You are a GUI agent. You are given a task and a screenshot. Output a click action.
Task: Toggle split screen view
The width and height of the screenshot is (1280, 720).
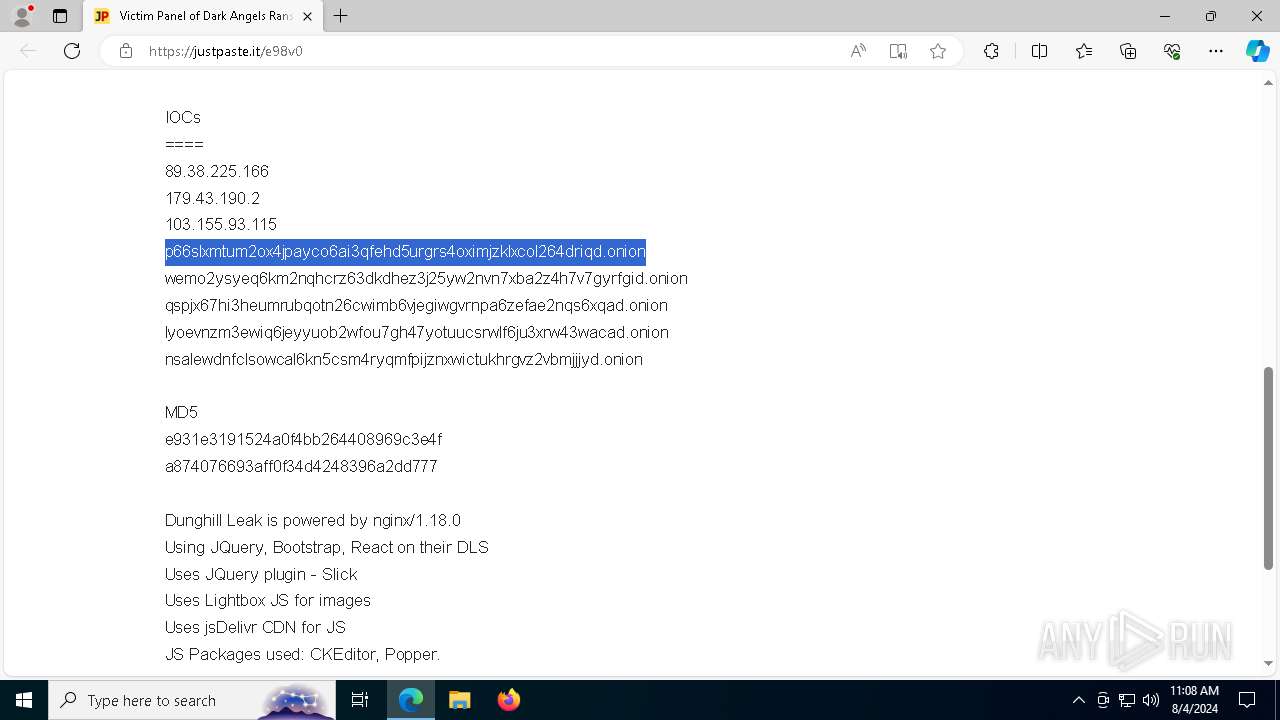pos(1039,51)
